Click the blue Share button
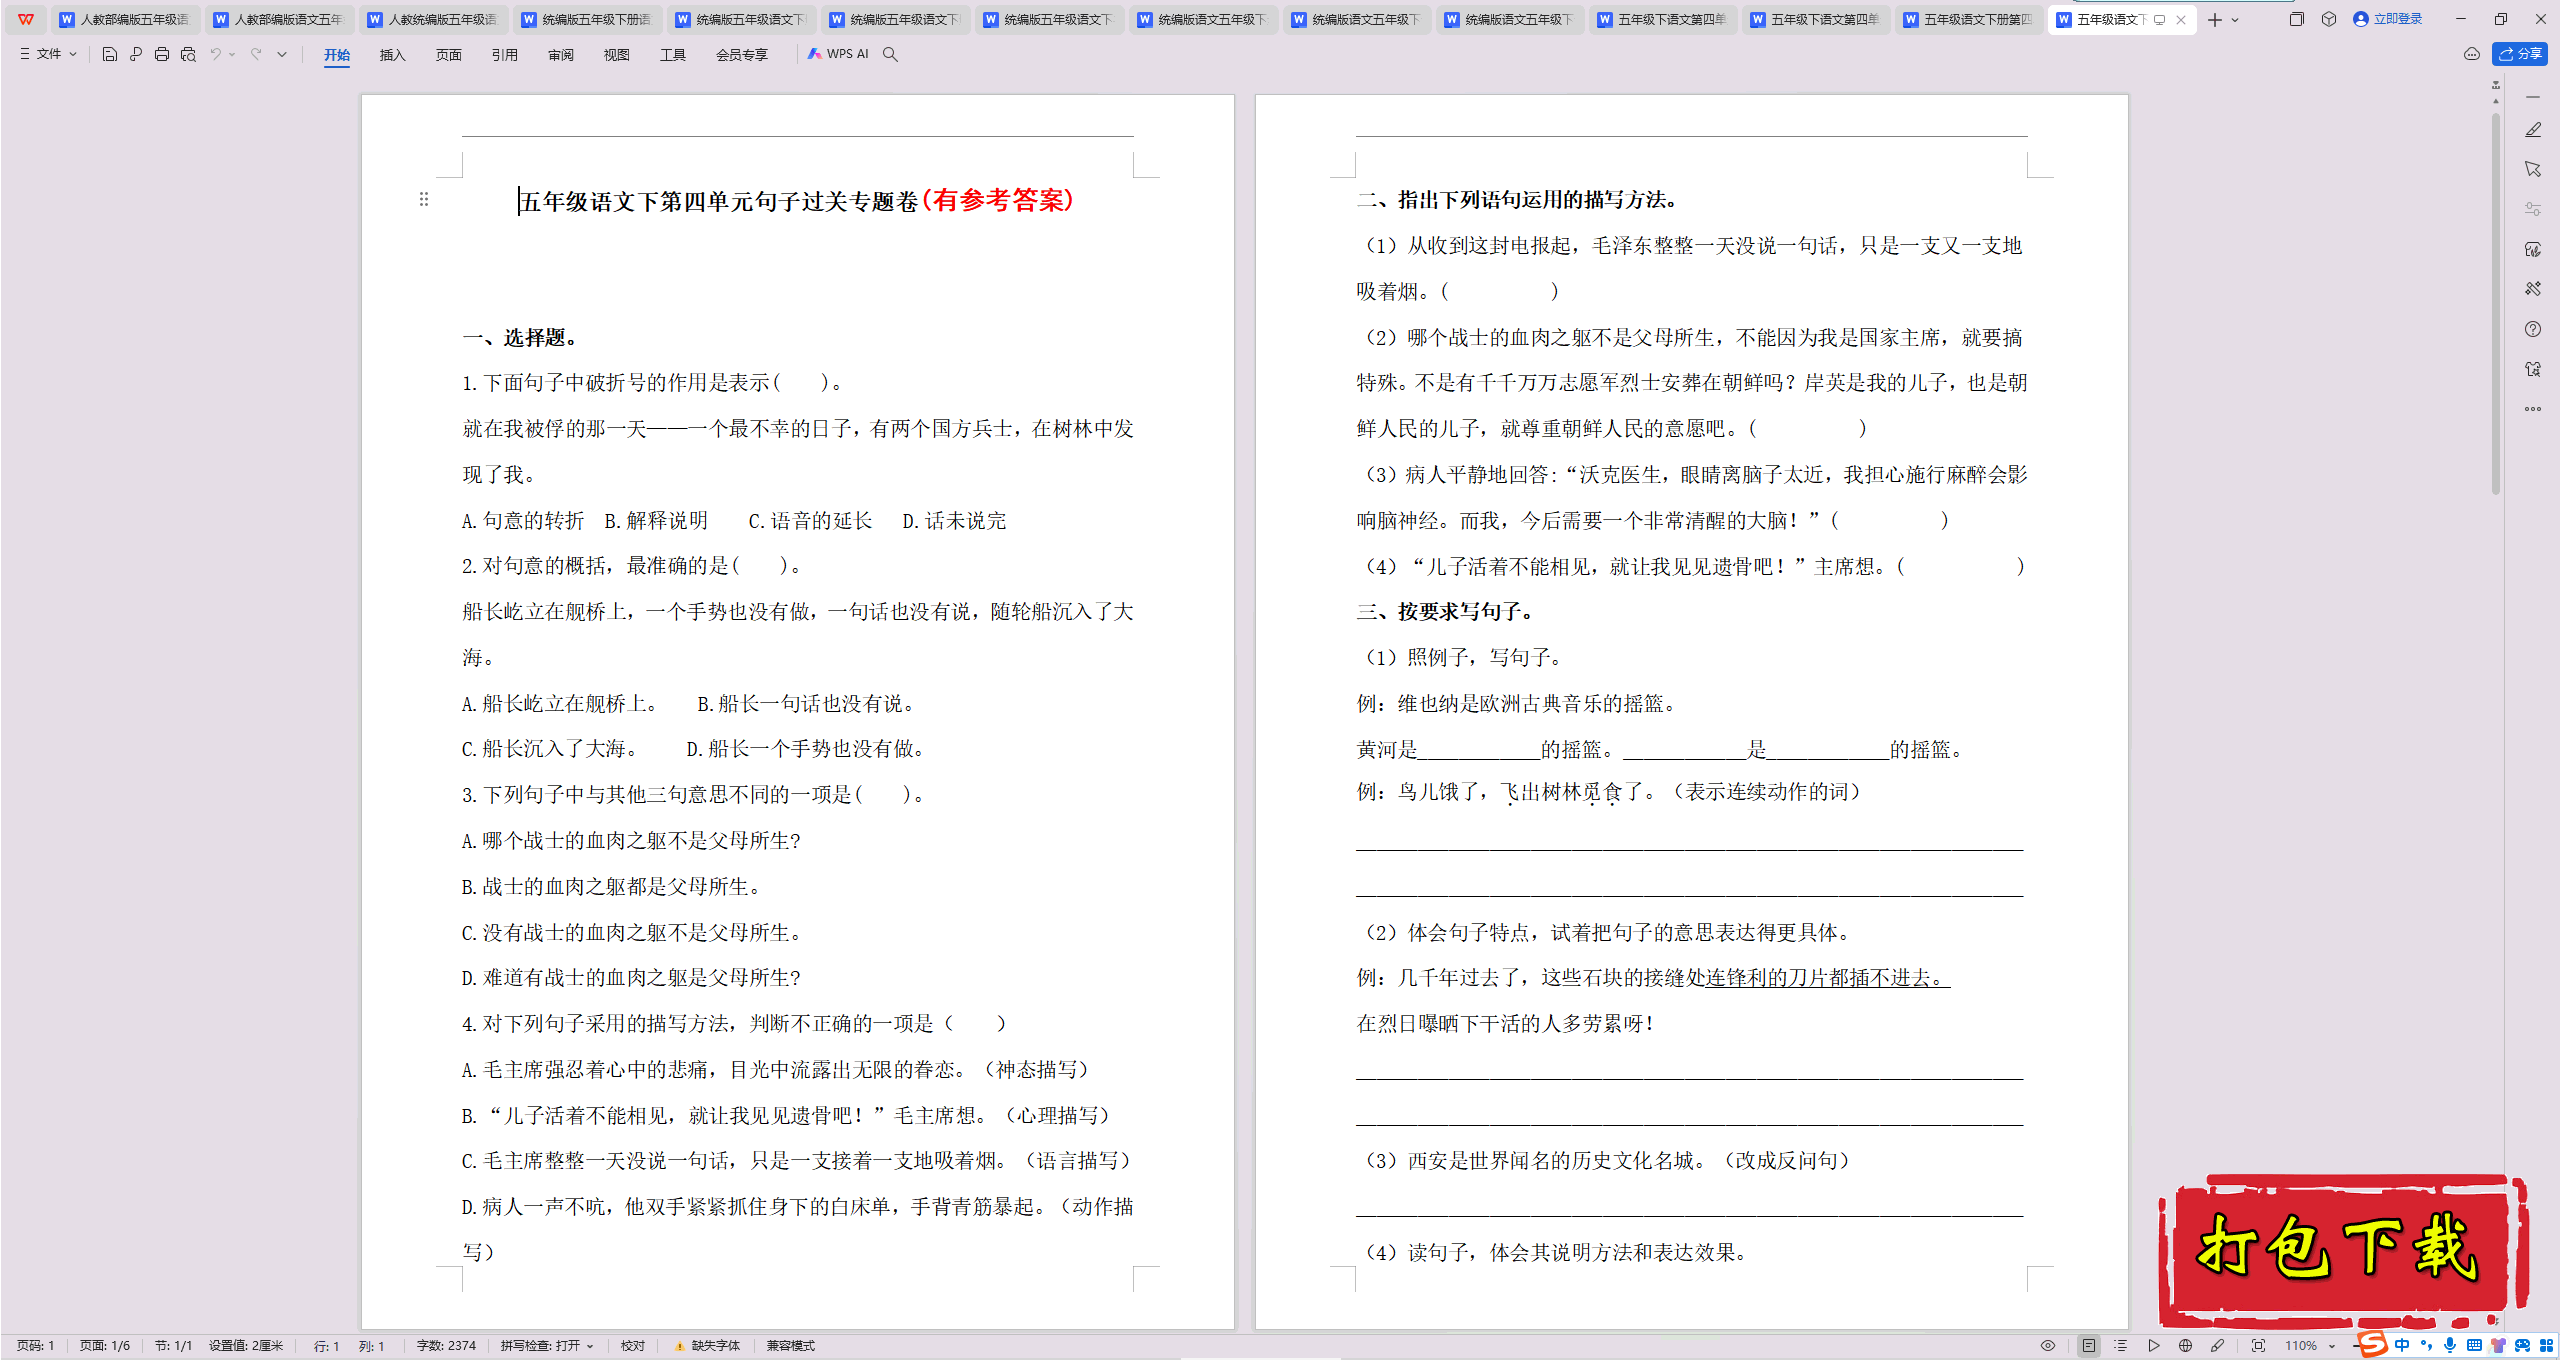Viewport: 2560px width, 1360px height. 2520,54
